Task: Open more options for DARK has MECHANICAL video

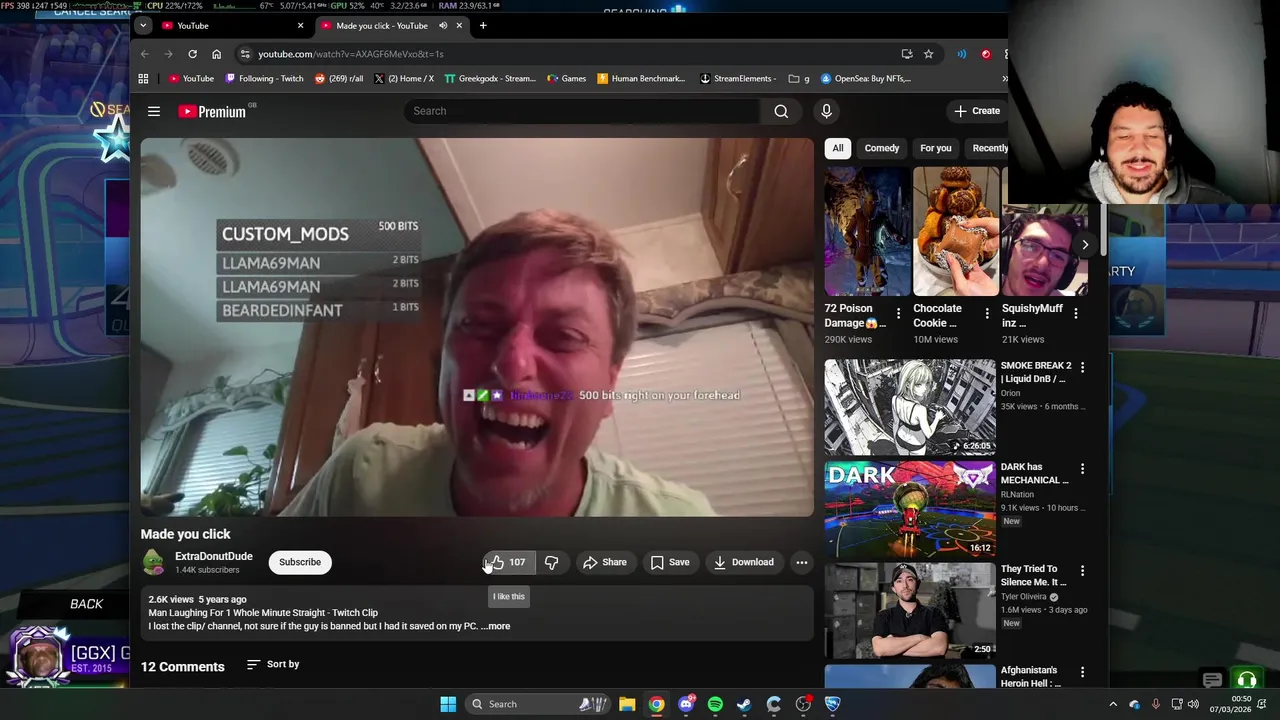Action: 1082,468
